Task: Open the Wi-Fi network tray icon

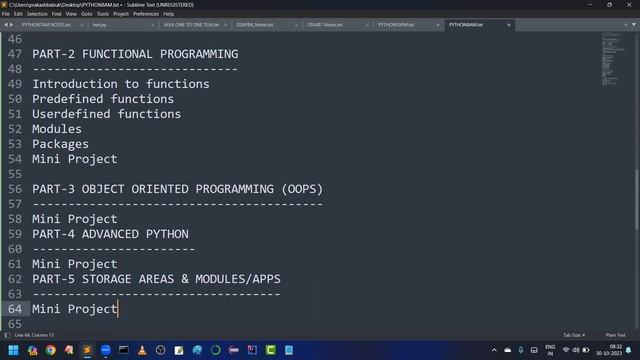Action: 566,350
